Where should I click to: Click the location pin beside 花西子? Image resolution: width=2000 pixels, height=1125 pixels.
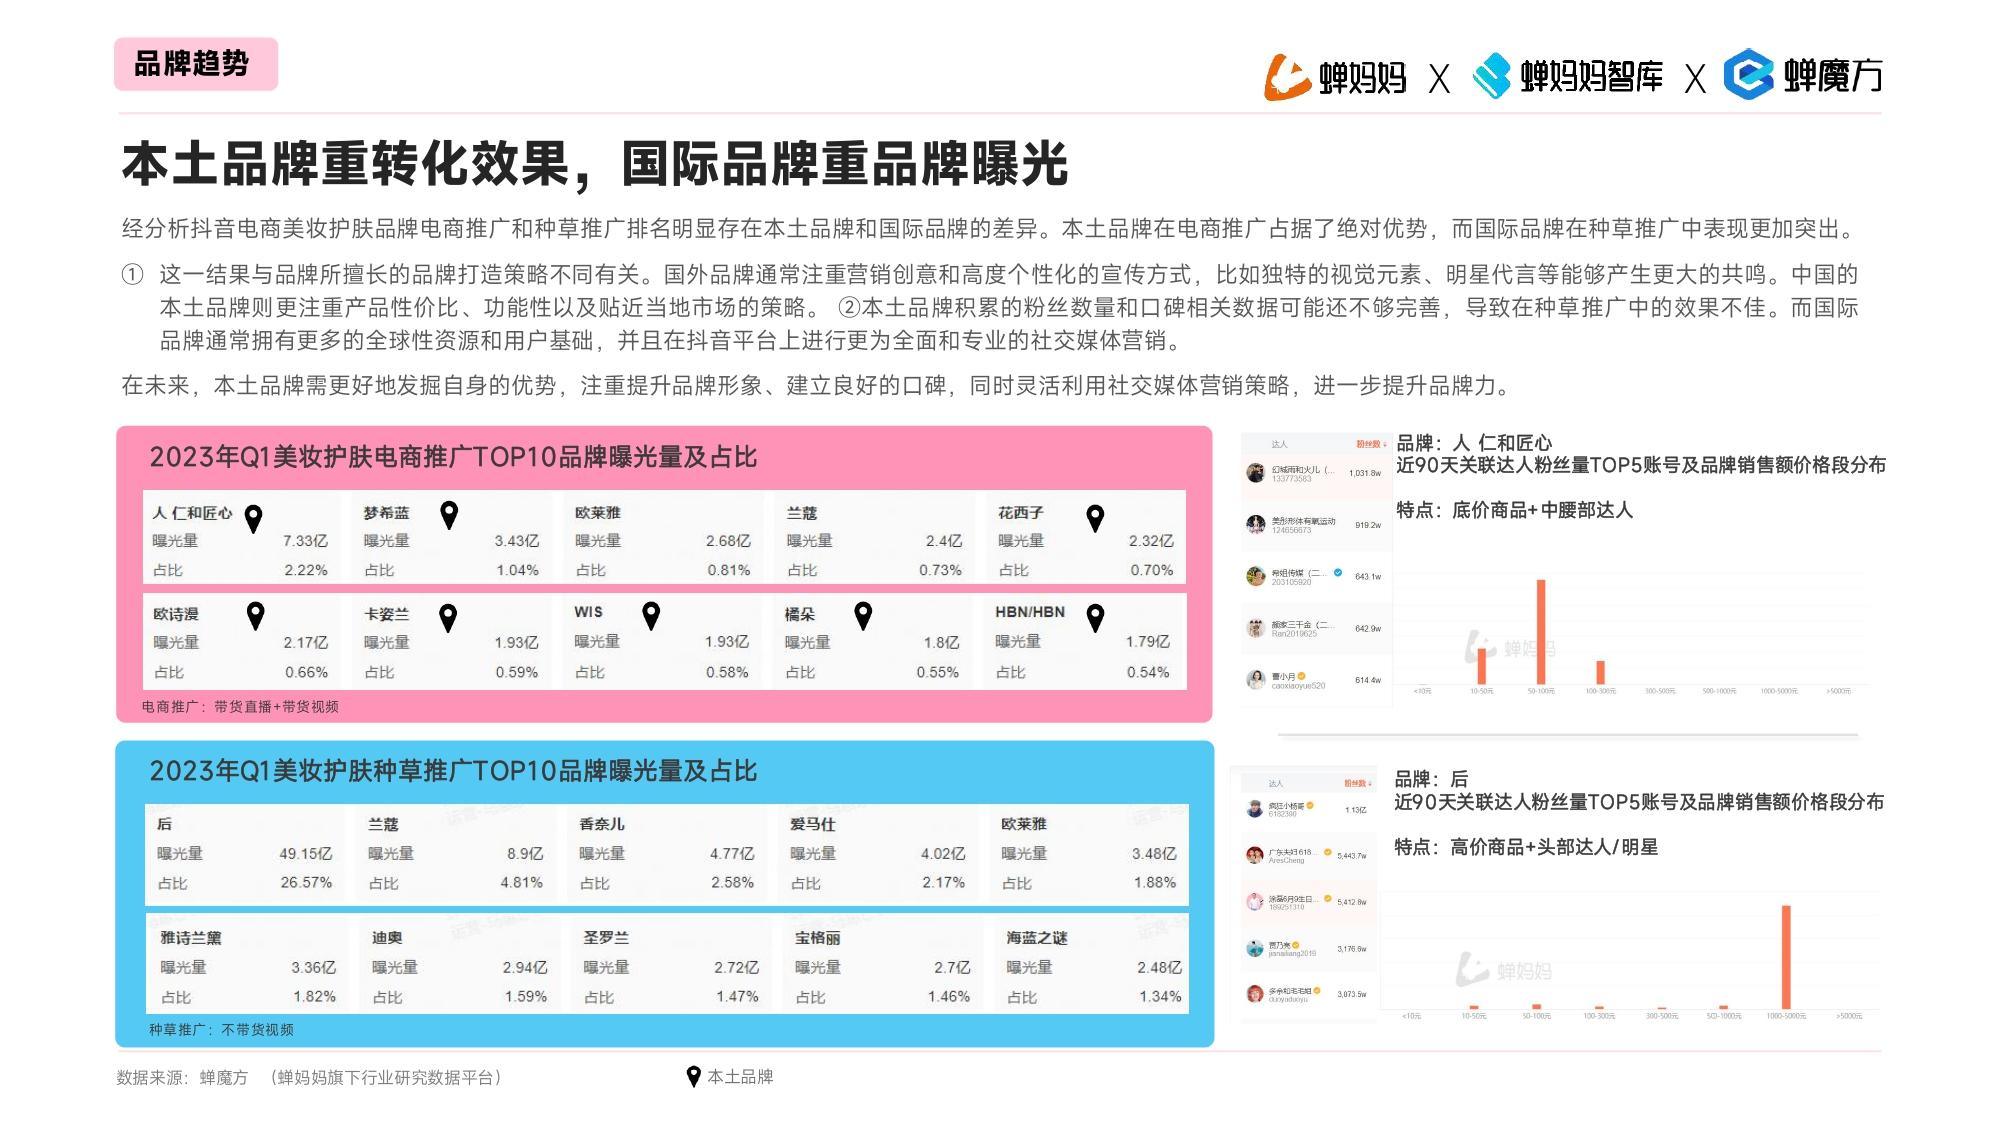click(1095, 517)
